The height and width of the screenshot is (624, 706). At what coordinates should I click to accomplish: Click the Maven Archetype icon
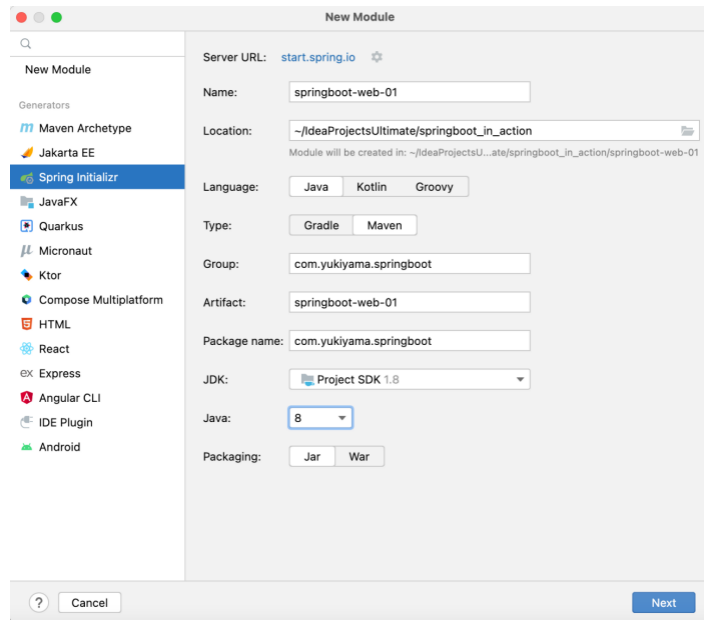tap(27, 128)
